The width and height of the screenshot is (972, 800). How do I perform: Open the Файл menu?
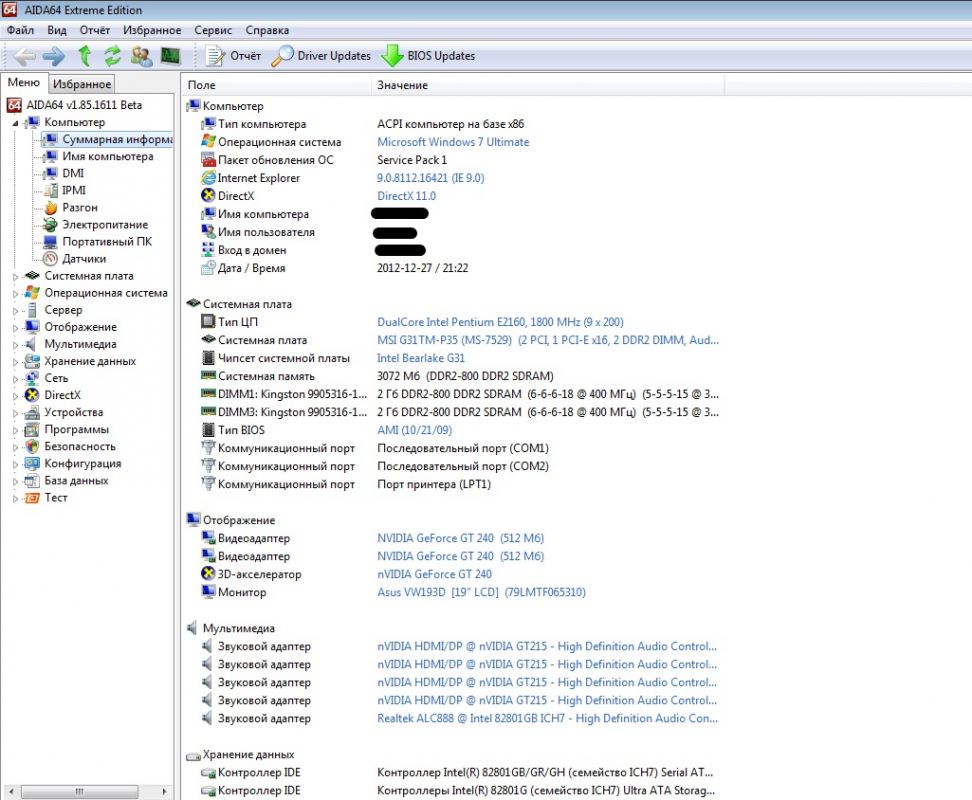click(x=20, y=30)
